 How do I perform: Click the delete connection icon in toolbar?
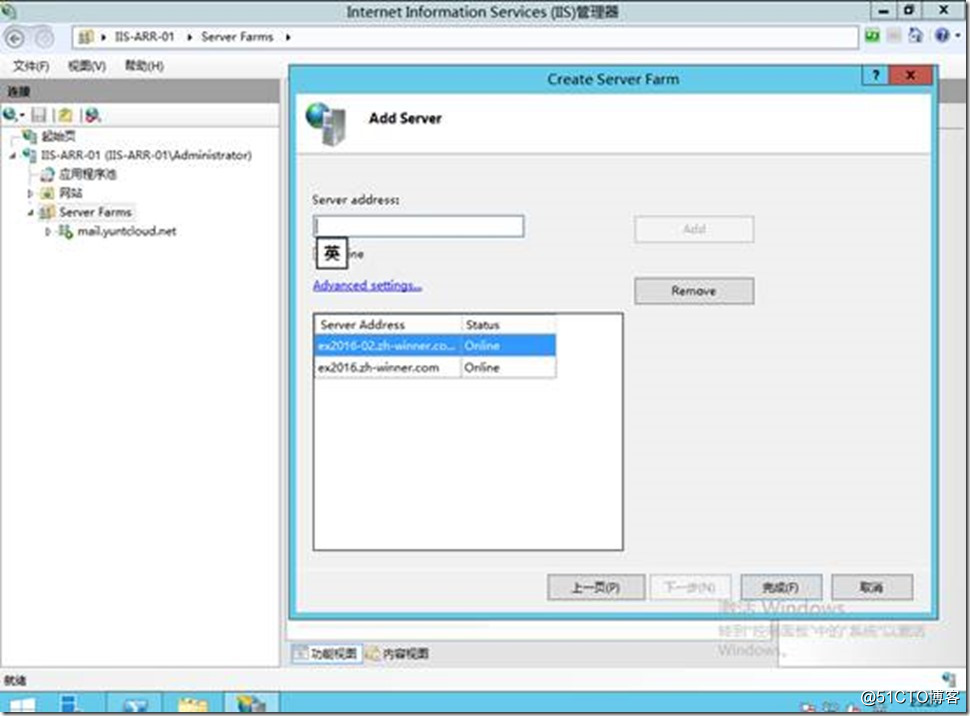[x=92, y=114]
